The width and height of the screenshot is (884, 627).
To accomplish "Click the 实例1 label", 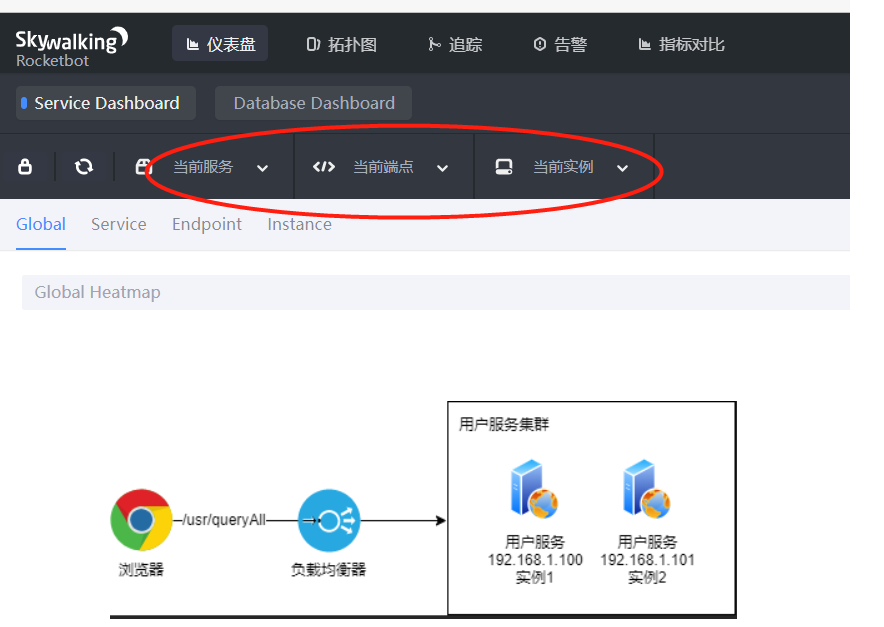I will click(x=534, y=577).
